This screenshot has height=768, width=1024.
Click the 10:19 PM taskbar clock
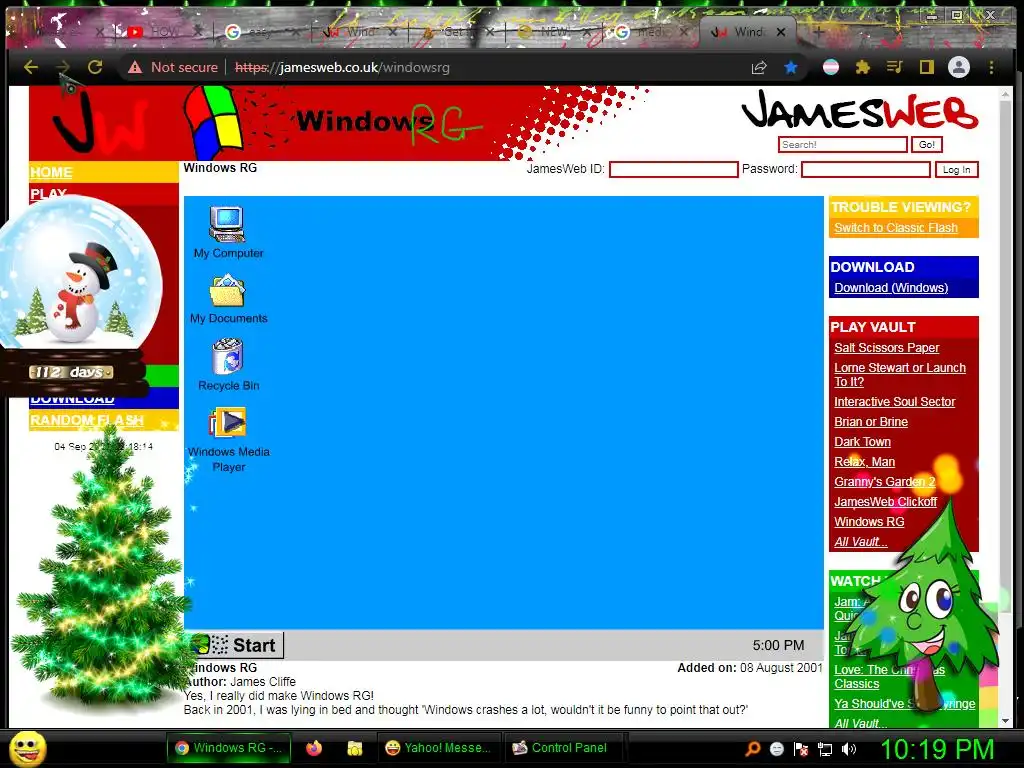(937, 749)
